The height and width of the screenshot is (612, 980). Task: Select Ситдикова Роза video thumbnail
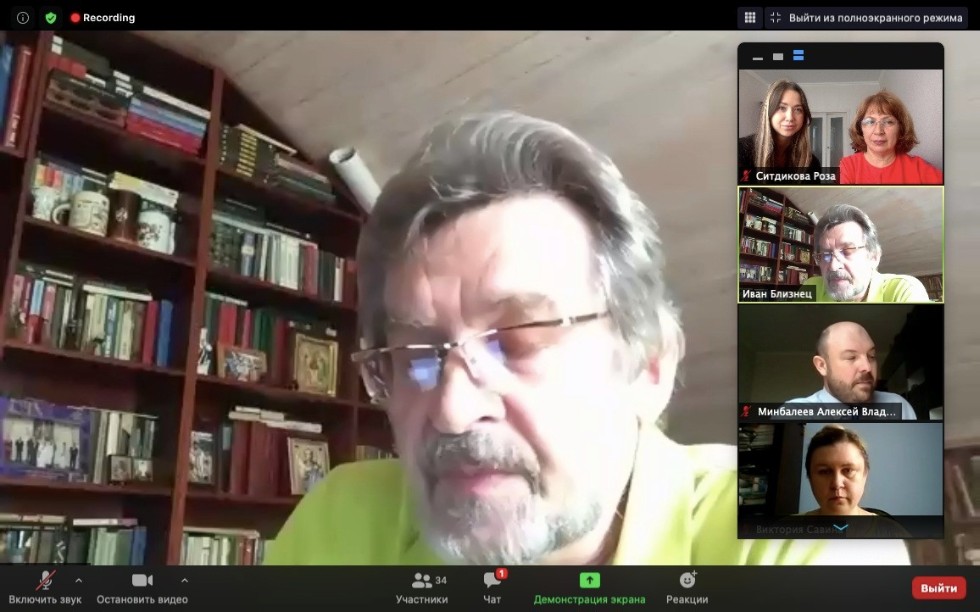[x=840, y=126]
